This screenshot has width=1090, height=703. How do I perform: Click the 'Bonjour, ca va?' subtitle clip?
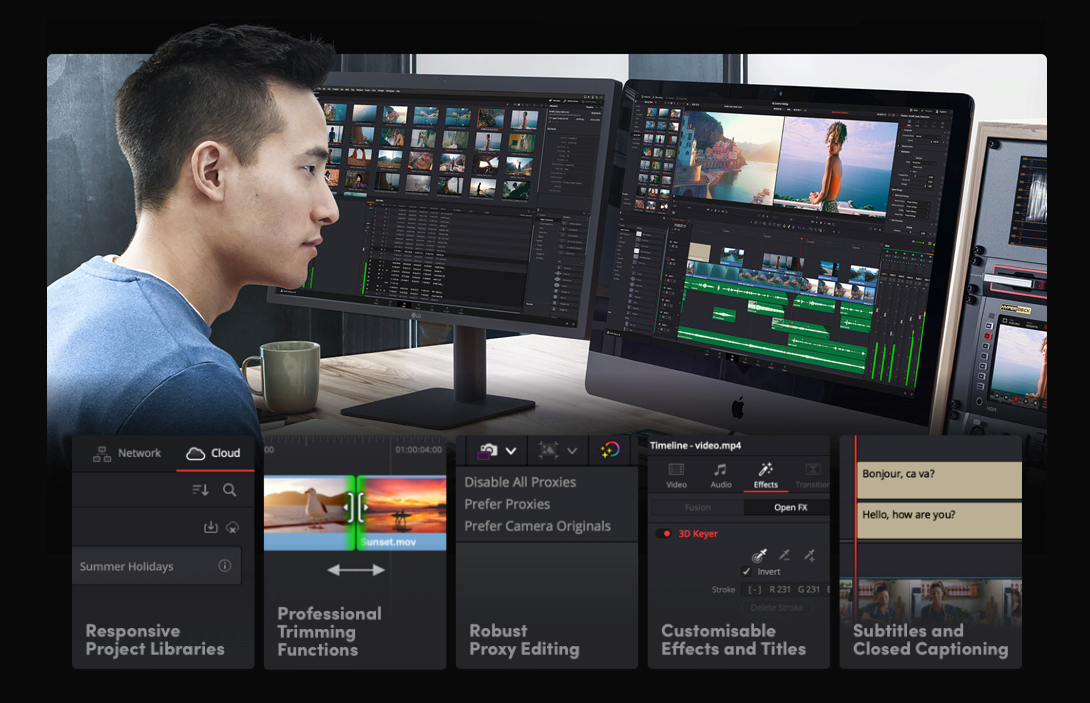coord(938,480)
